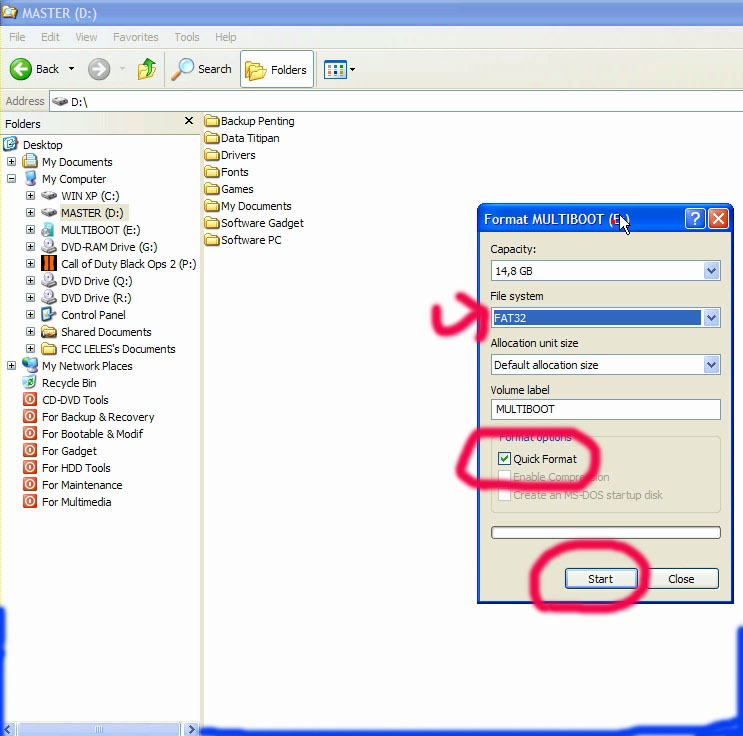Click Close button in Format dialog
The height and width of the screenshot is (736, 743).
click(681, 579)
